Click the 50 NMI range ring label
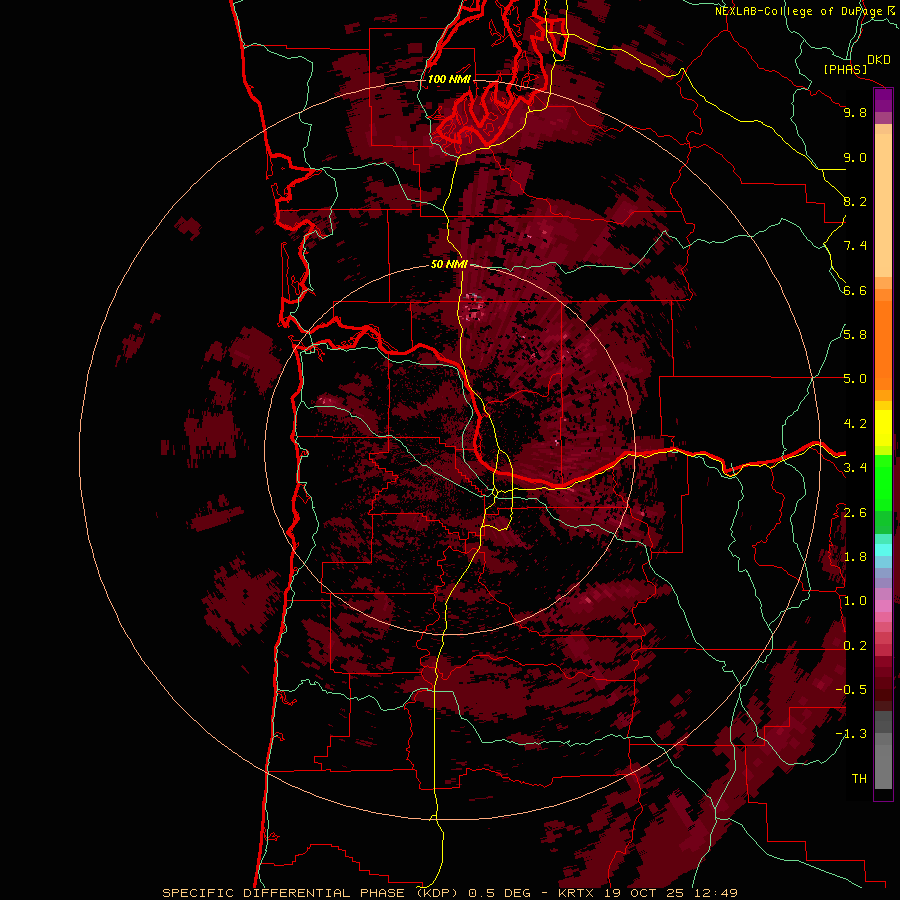 tap(449, 264)
